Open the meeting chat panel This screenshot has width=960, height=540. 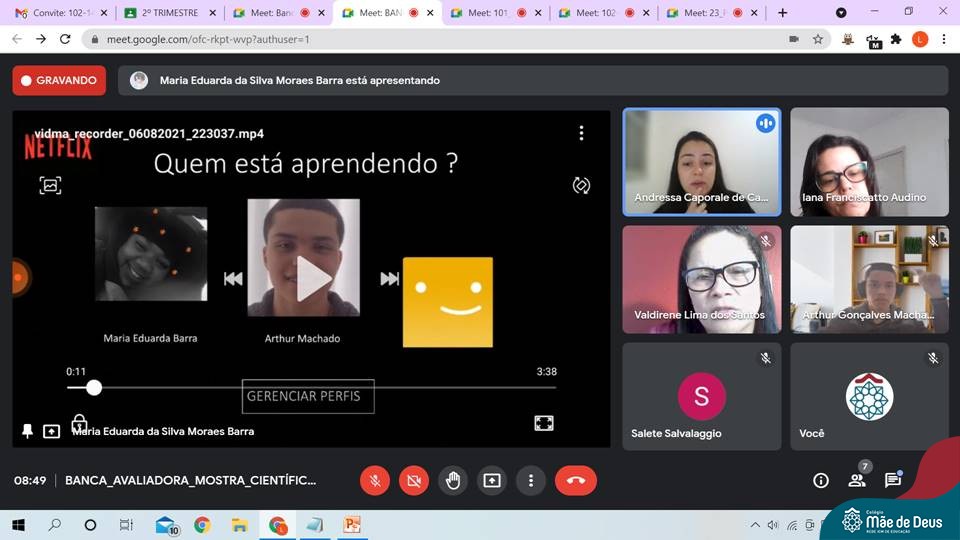point(892,481)
